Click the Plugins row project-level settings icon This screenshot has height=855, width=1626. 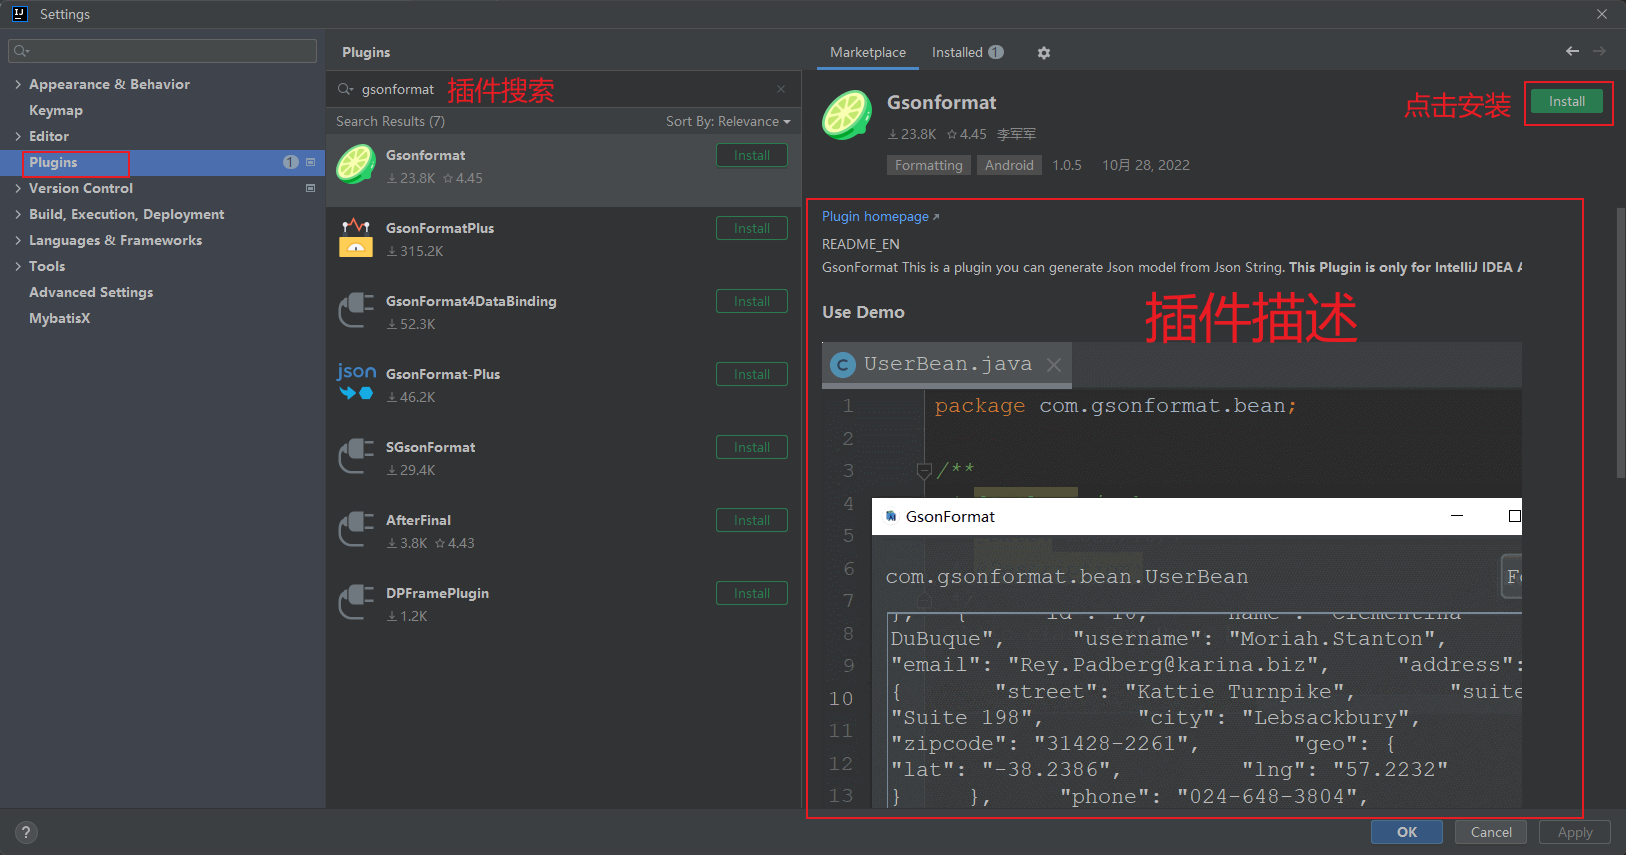click(310, 162)
